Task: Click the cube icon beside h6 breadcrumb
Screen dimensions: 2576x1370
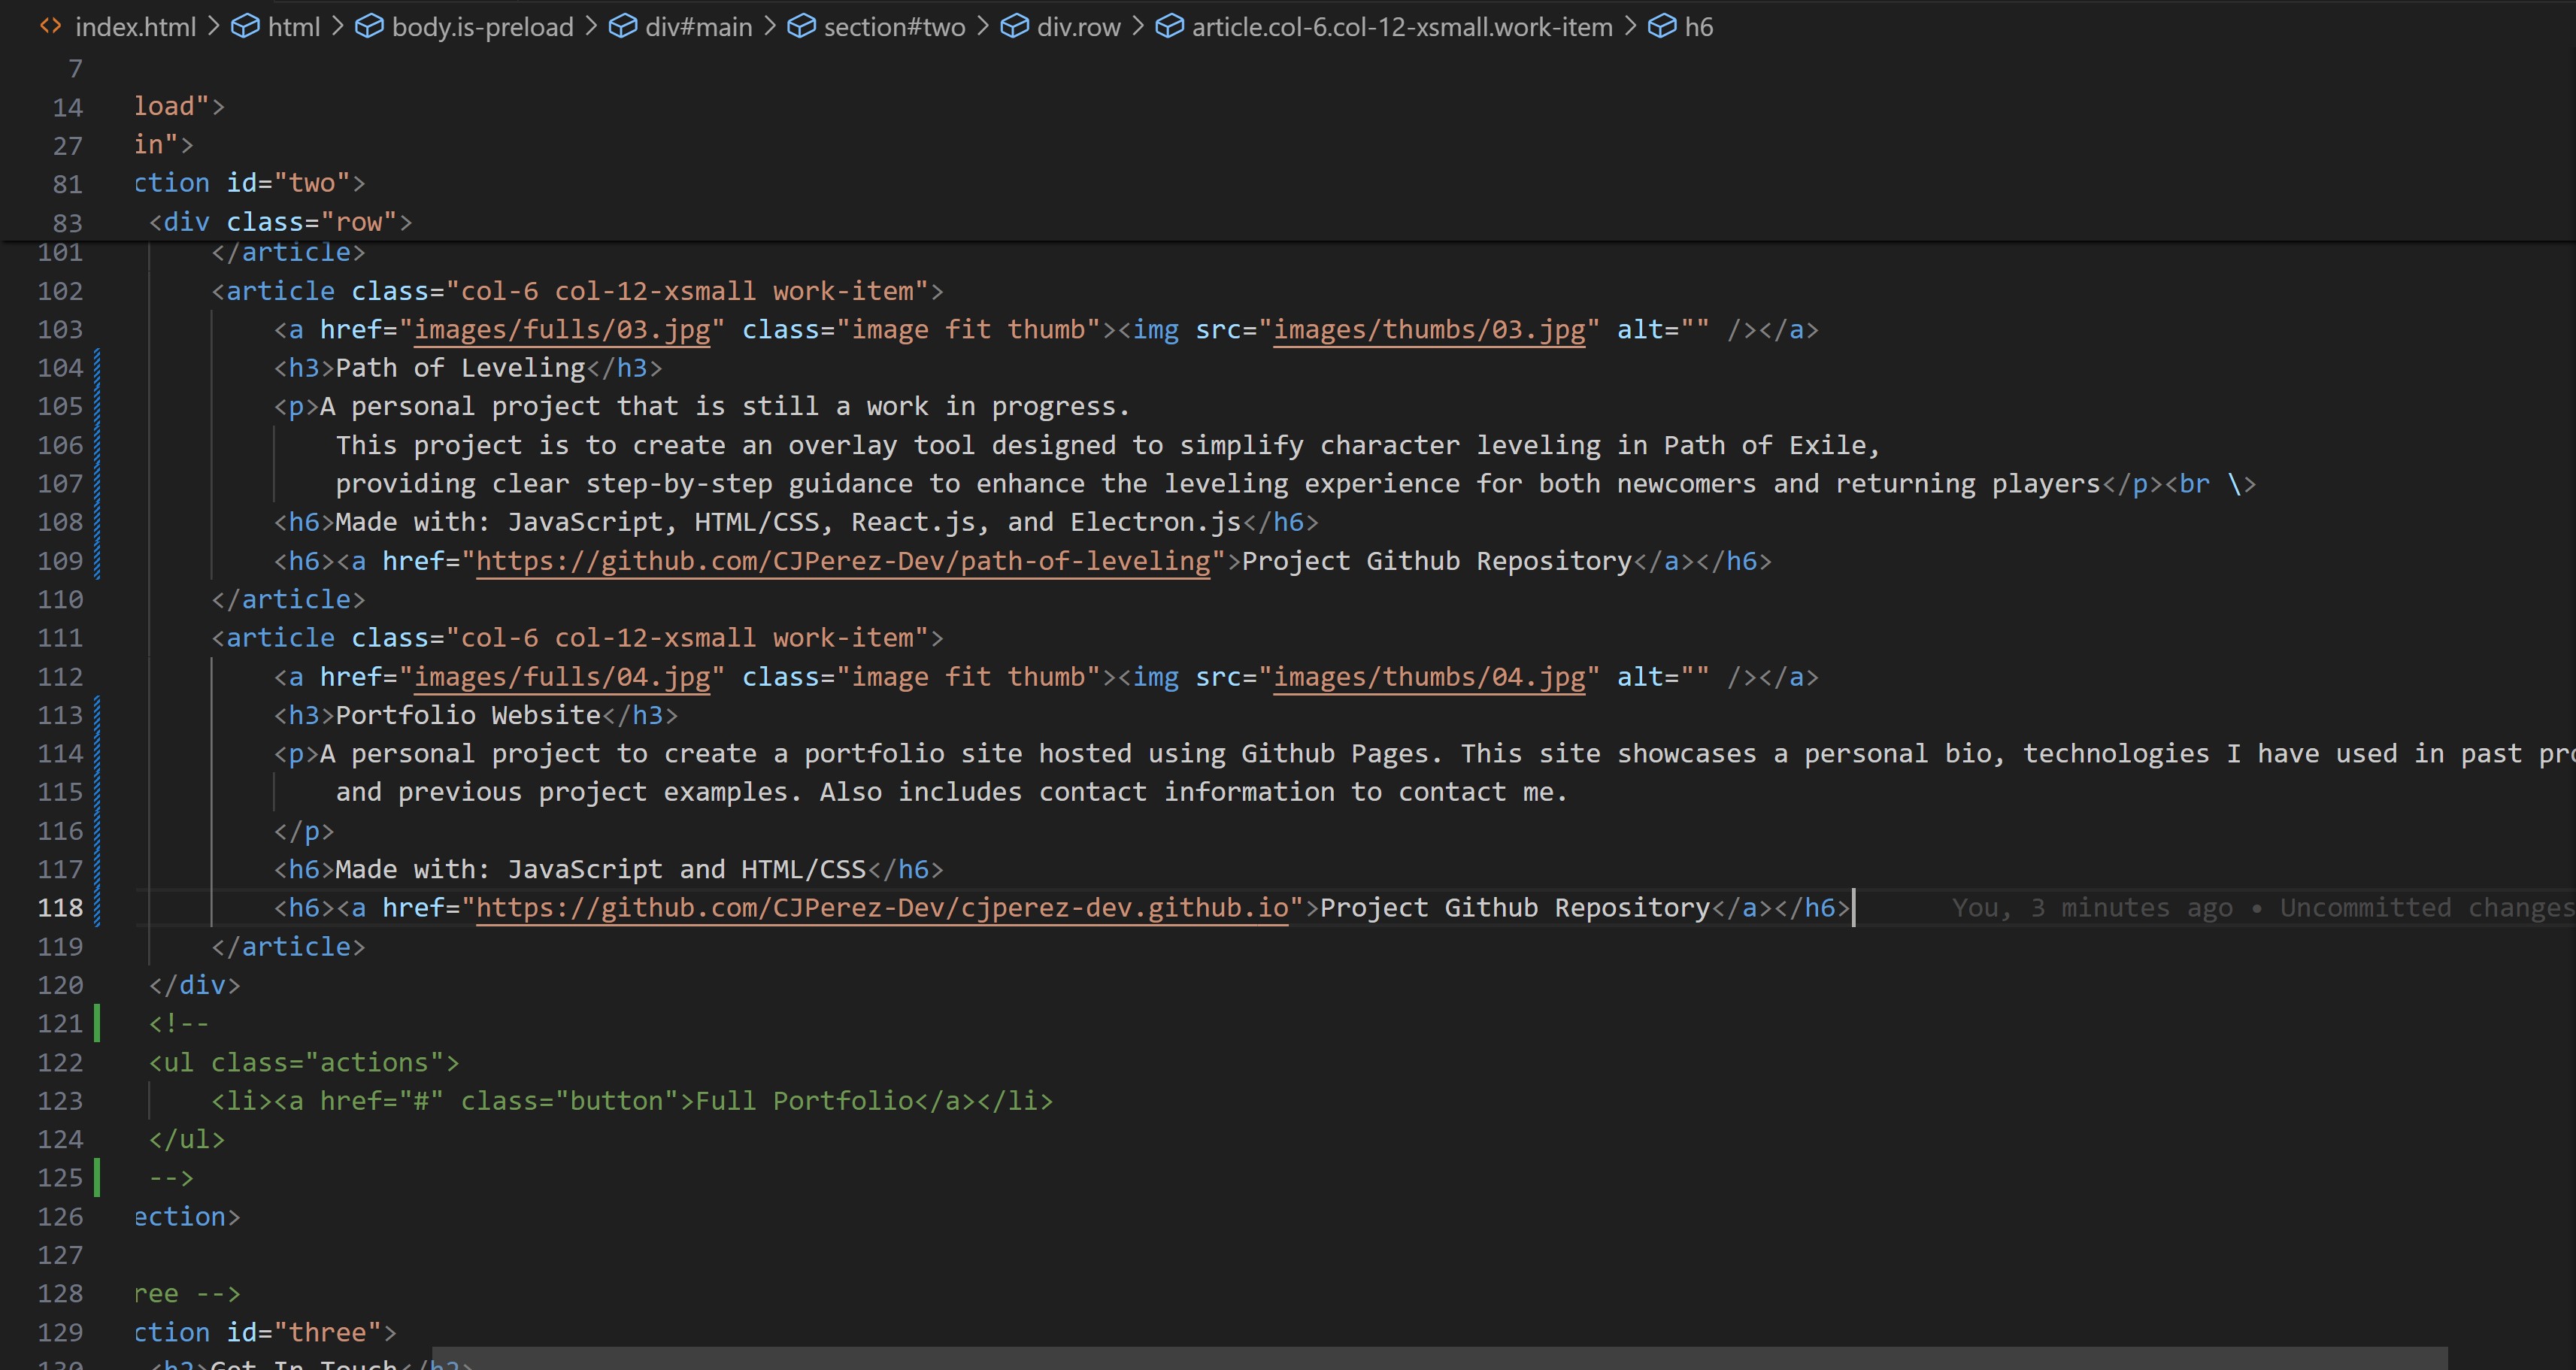Action: tap(1662, 27)
